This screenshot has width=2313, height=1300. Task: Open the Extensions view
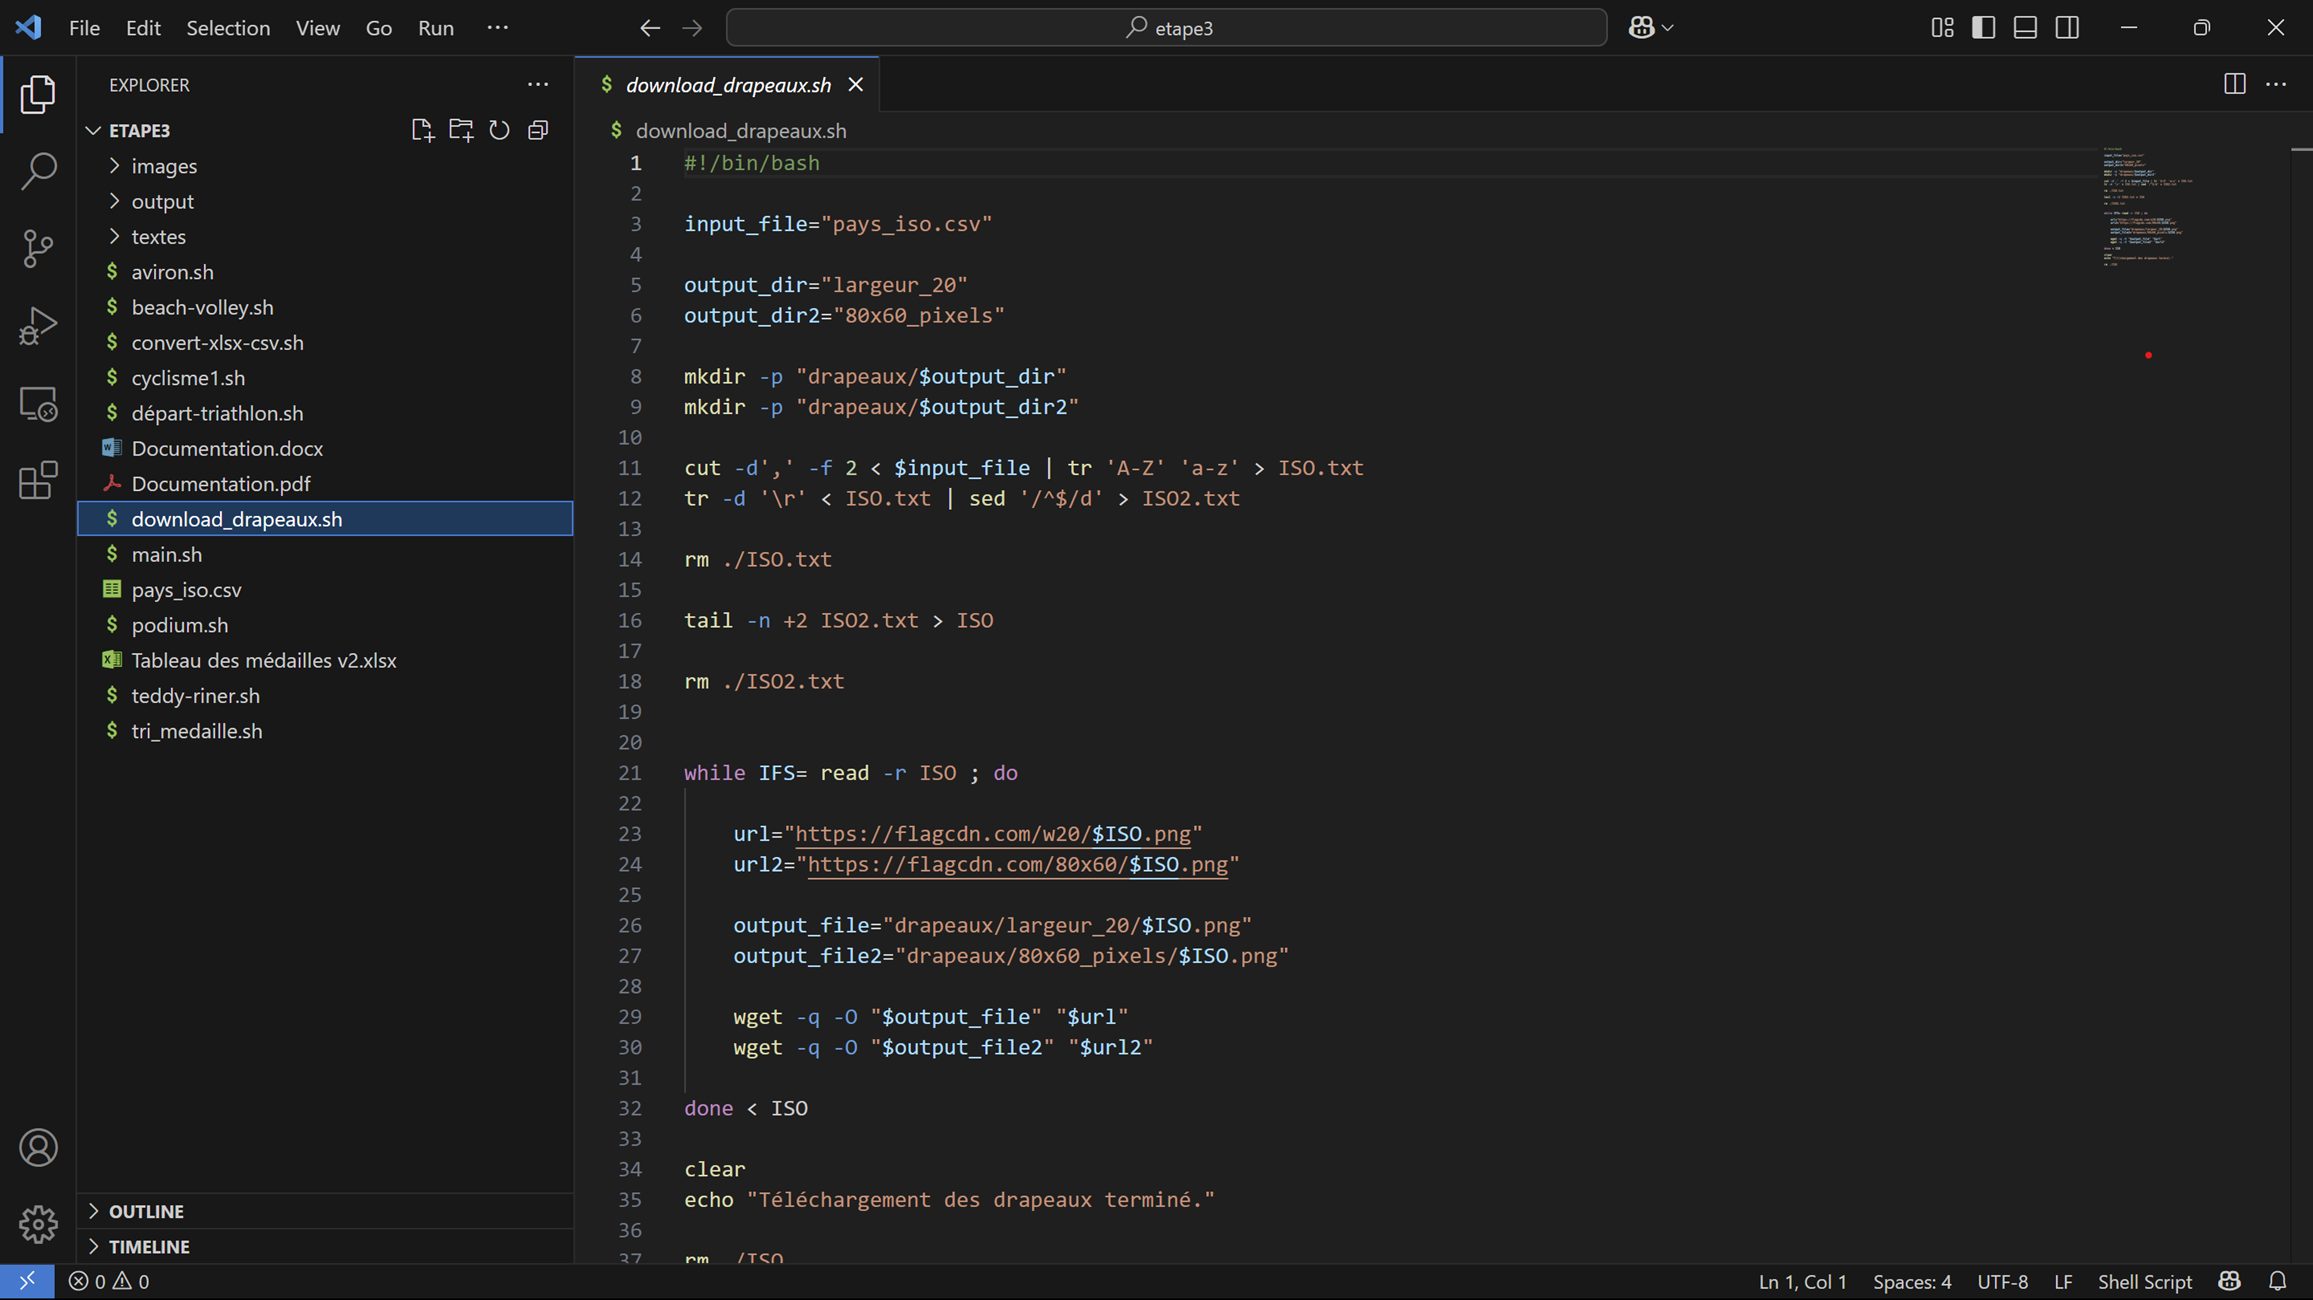click(x=38, y=481)
